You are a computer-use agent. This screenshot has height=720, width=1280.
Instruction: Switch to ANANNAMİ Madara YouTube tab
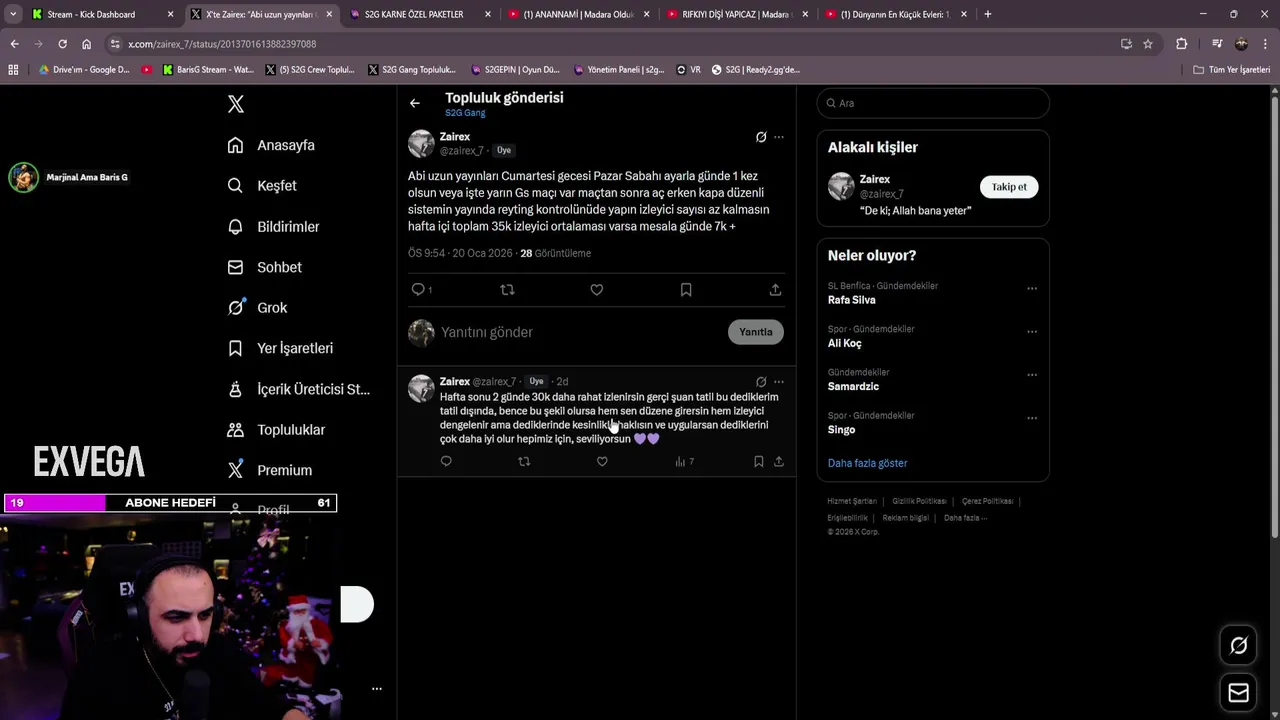click(x=580, y=14)
